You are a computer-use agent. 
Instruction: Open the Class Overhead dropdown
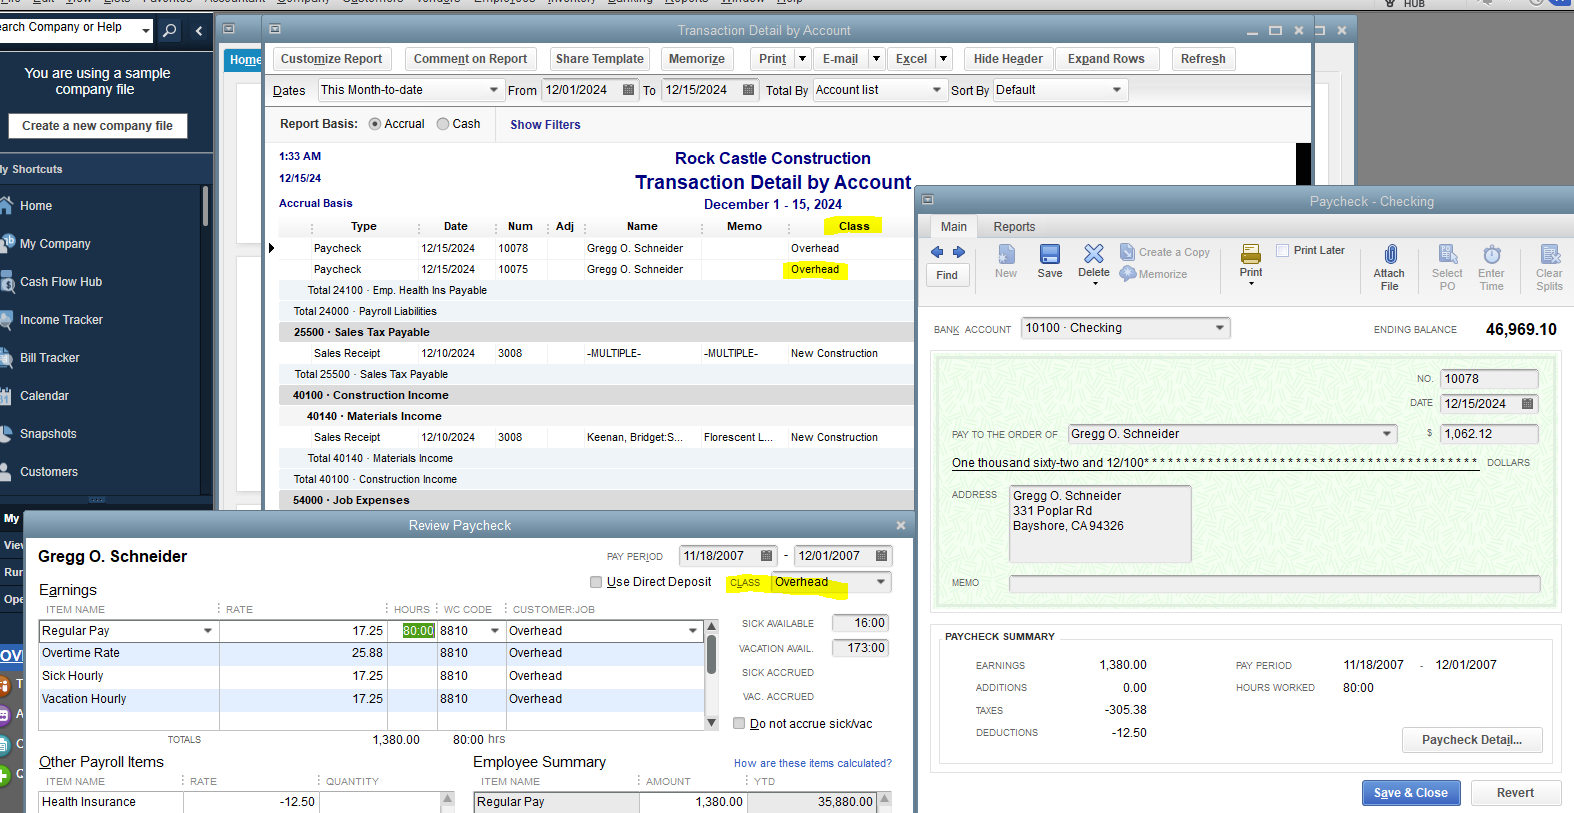(880, 582)
